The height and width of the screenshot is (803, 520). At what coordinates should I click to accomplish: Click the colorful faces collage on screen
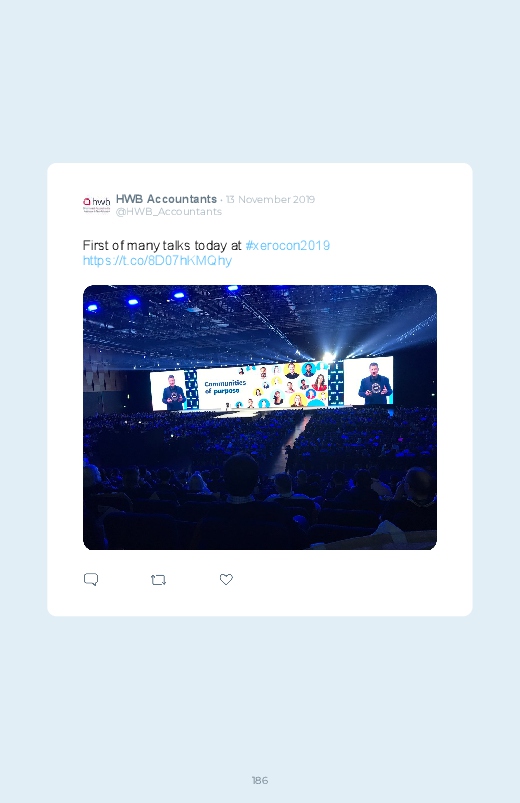pos(288,385)
